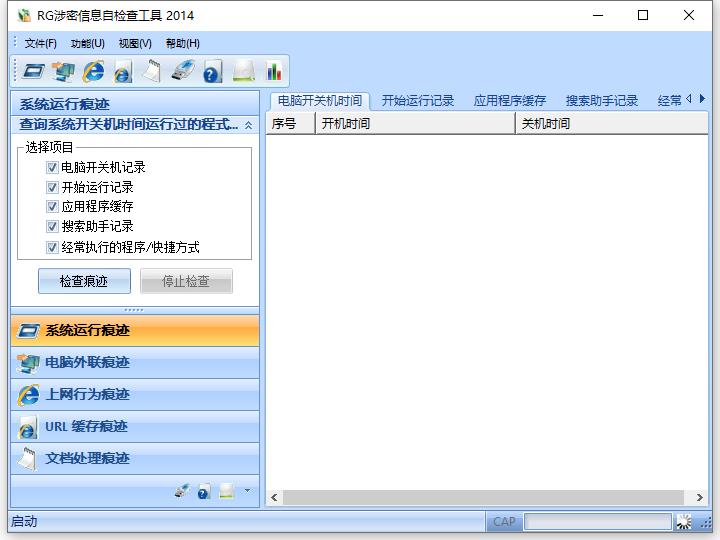Select 上网行为痕迹 navigation item

pyautogui.click(x=135, y=394)
